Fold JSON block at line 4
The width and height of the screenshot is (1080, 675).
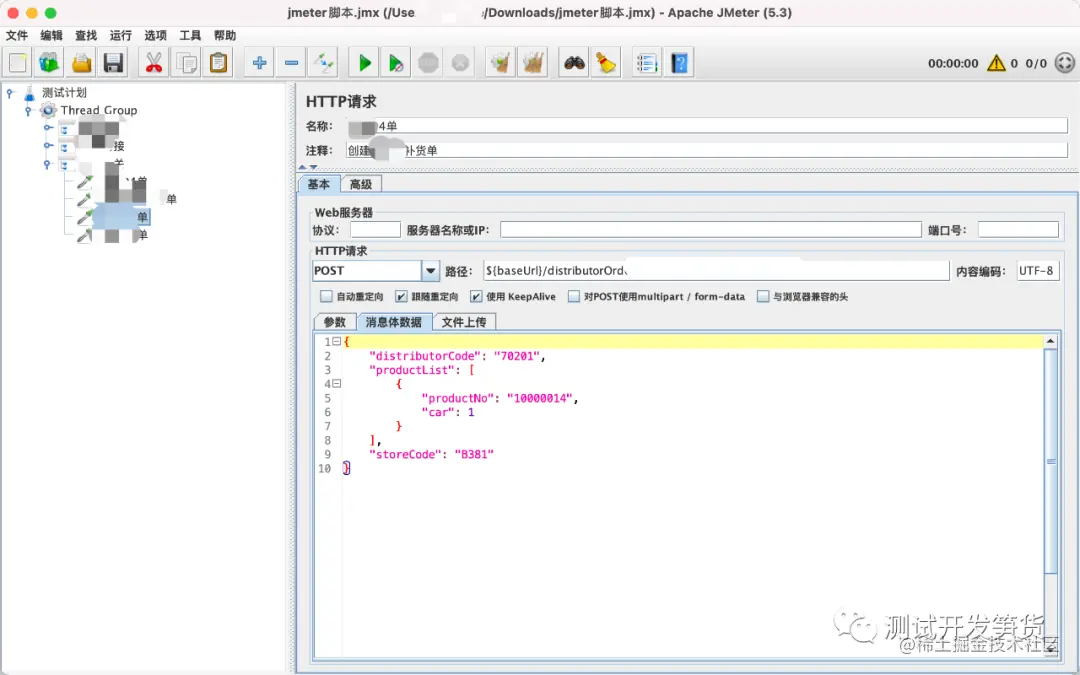[x=337, y=384]
